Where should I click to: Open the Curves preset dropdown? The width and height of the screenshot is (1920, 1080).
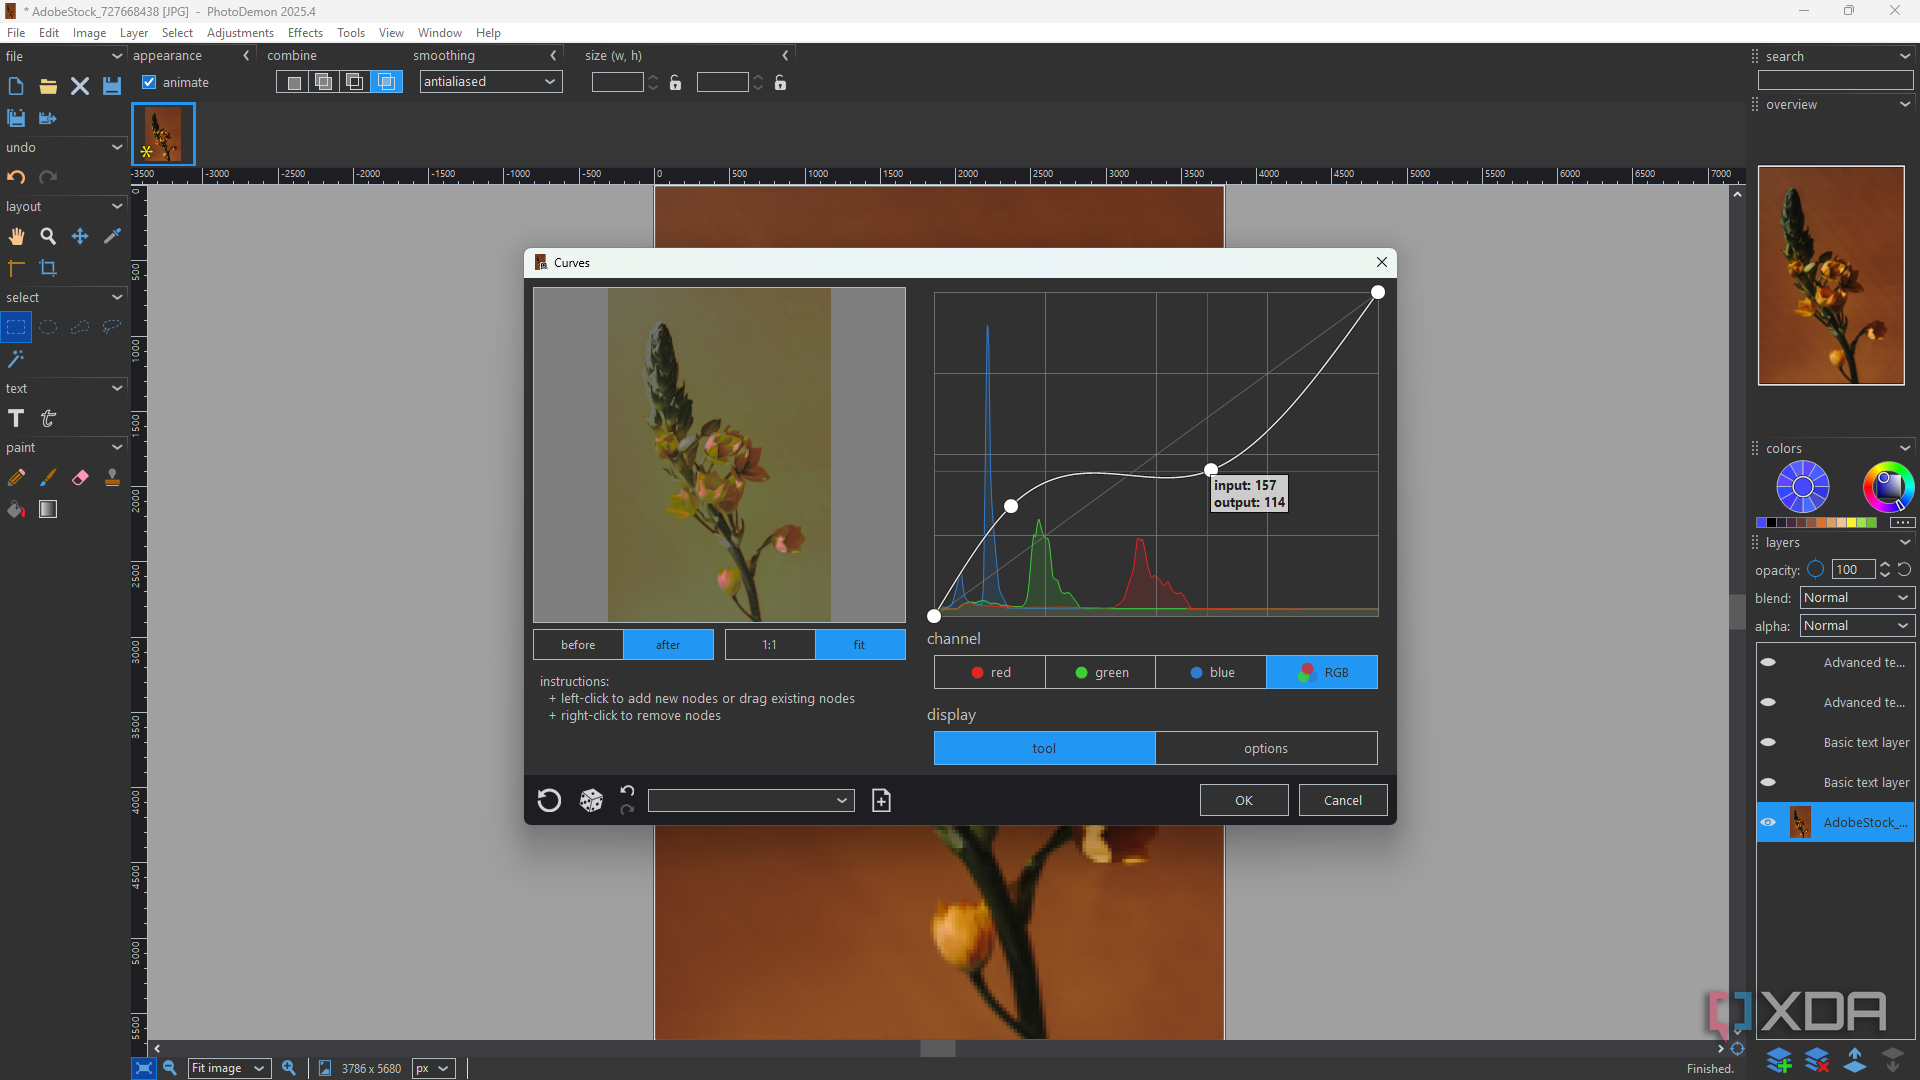751,800
